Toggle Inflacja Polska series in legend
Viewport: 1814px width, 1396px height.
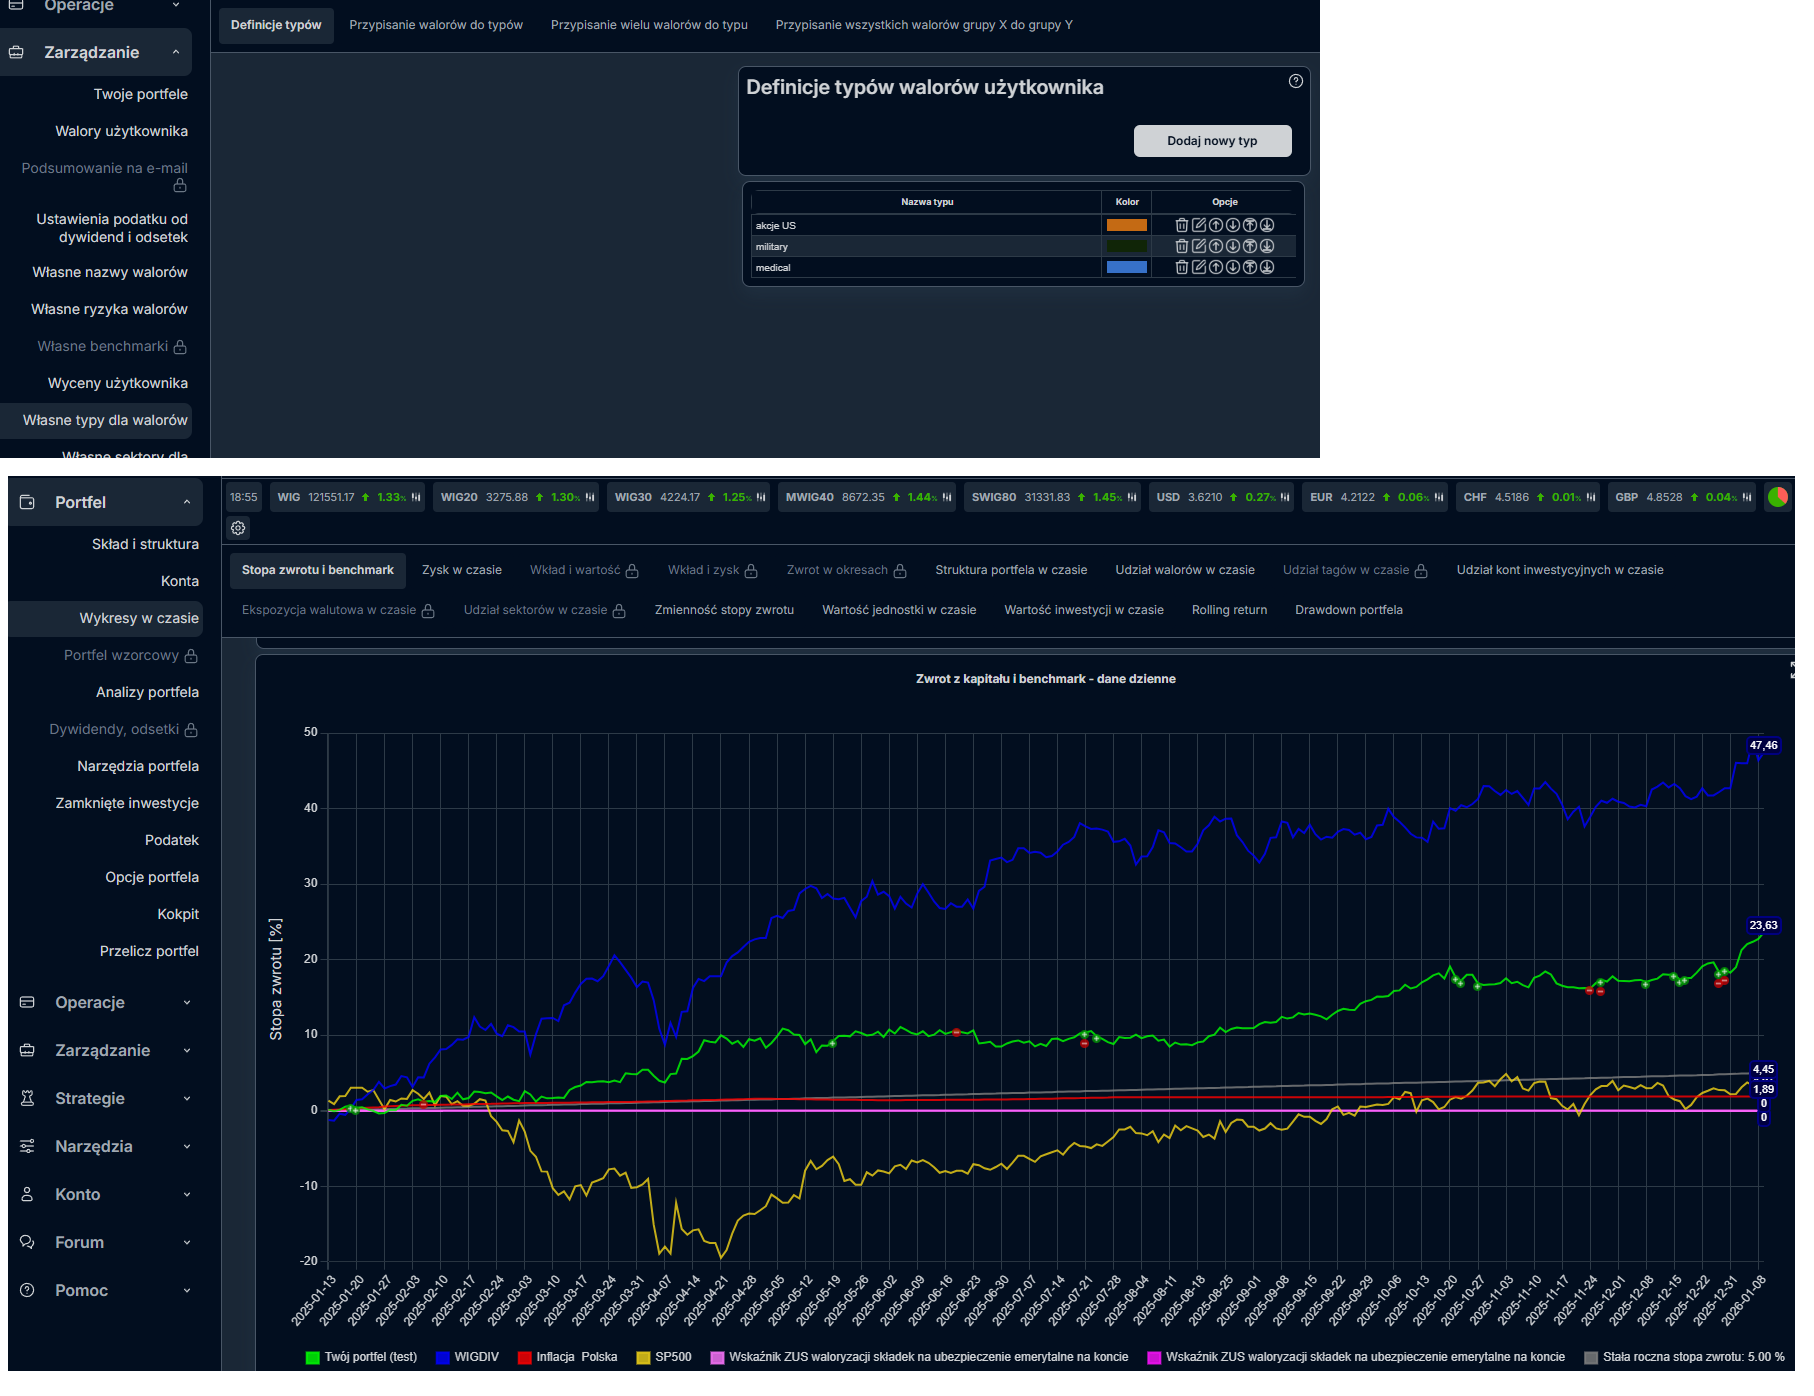567,1357
